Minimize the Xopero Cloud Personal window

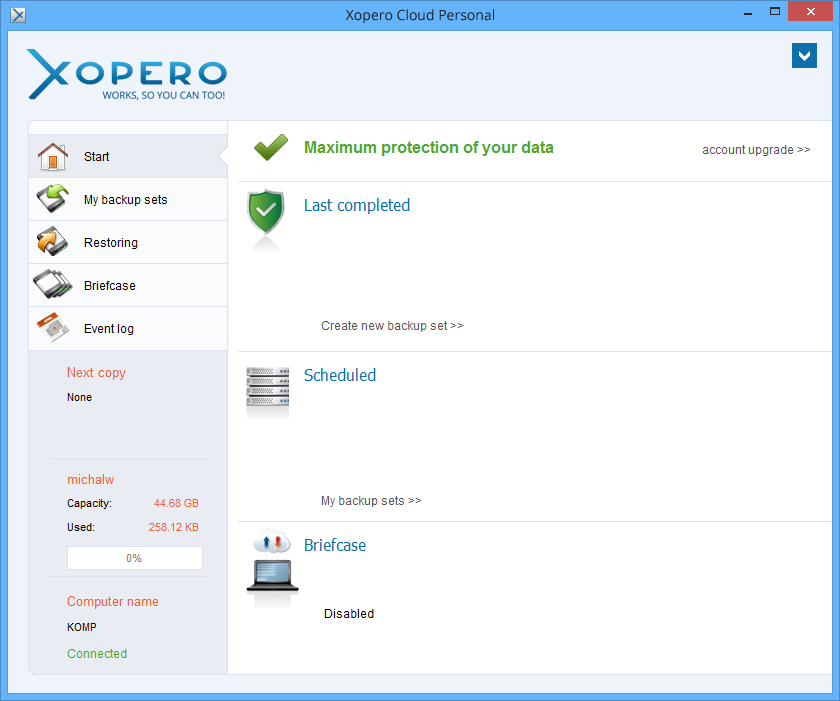748,12
